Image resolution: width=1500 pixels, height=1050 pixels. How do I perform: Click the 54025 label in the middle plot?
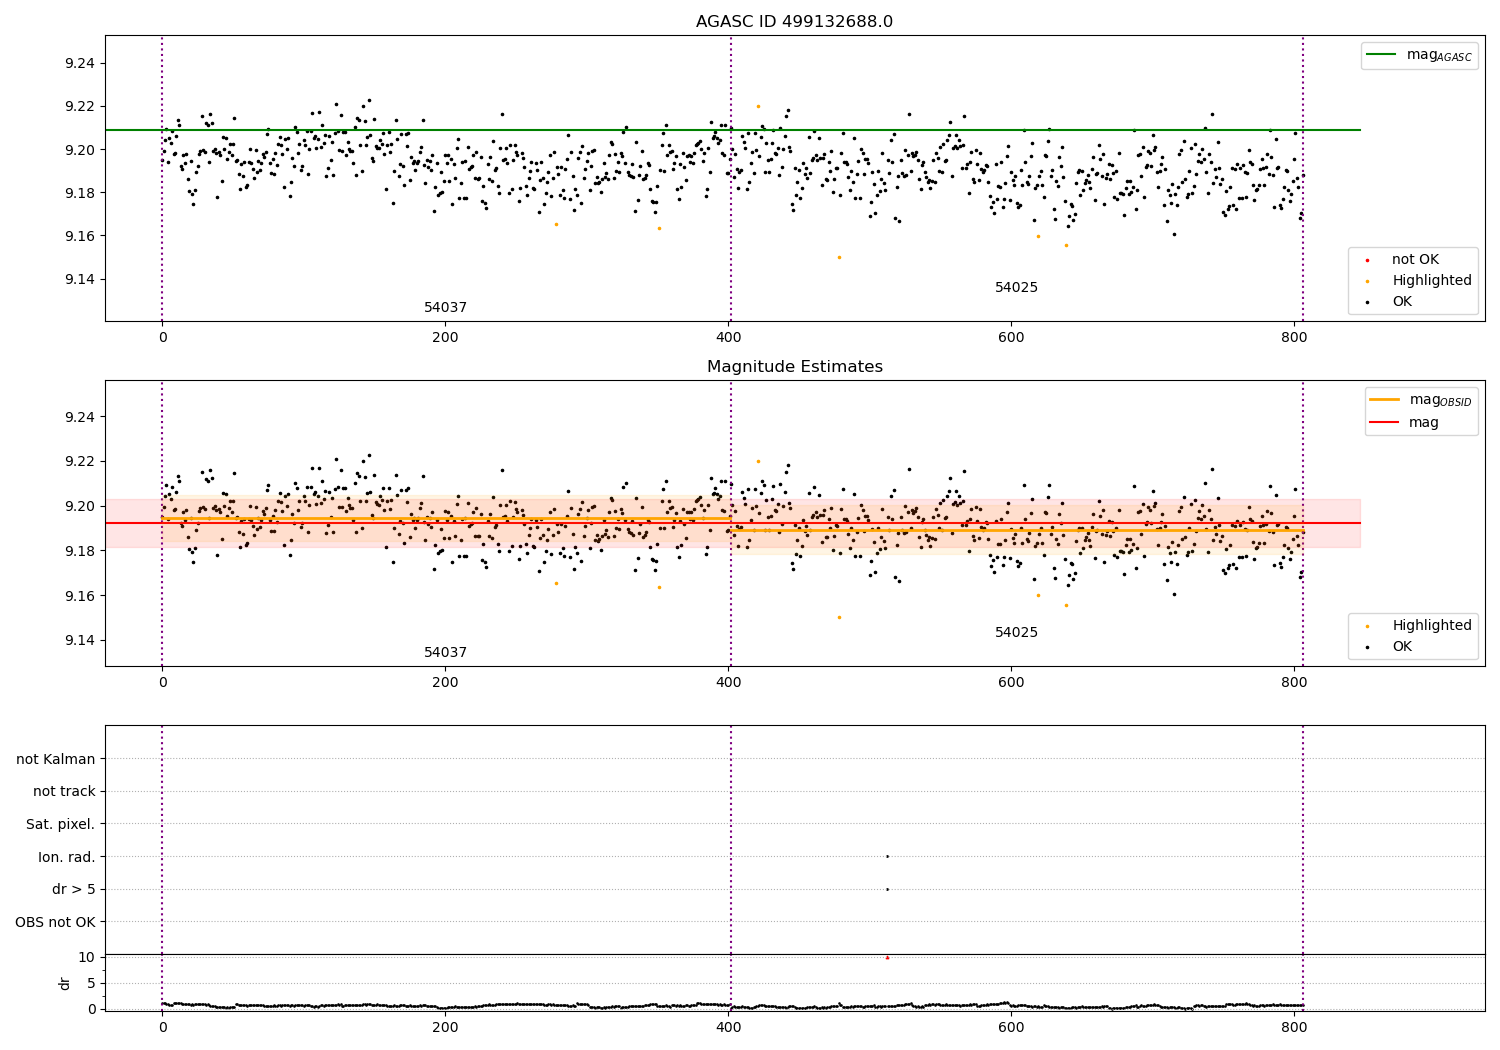click(1016, 633)
